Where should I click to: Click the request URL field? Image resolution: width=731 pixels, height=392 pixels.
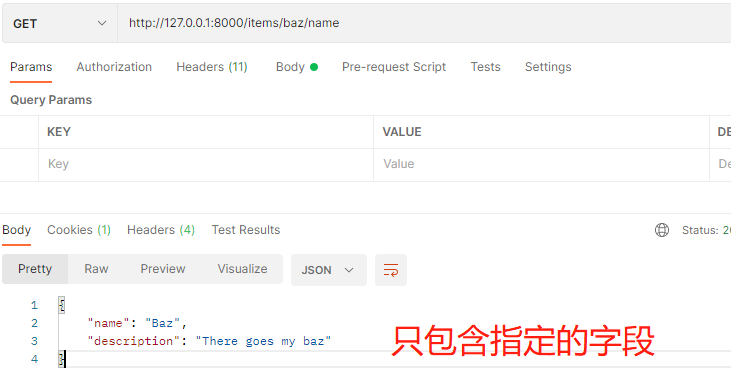point(424,23)
